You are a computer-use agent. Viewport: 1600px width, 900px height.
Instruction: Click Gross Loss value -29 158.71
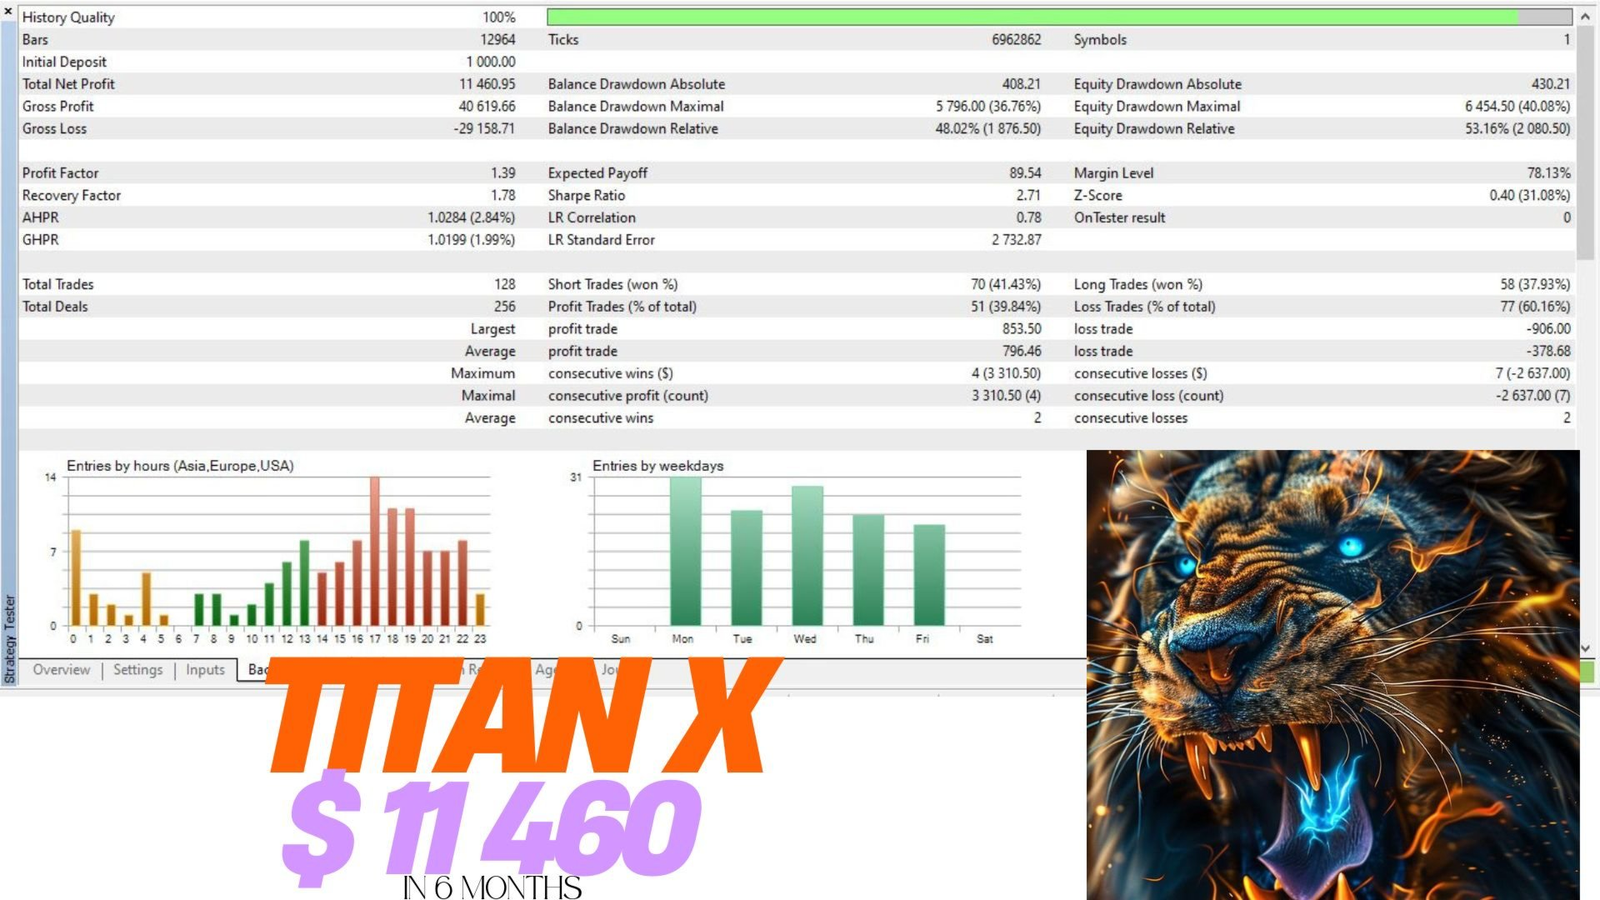(x=484, y=128)
